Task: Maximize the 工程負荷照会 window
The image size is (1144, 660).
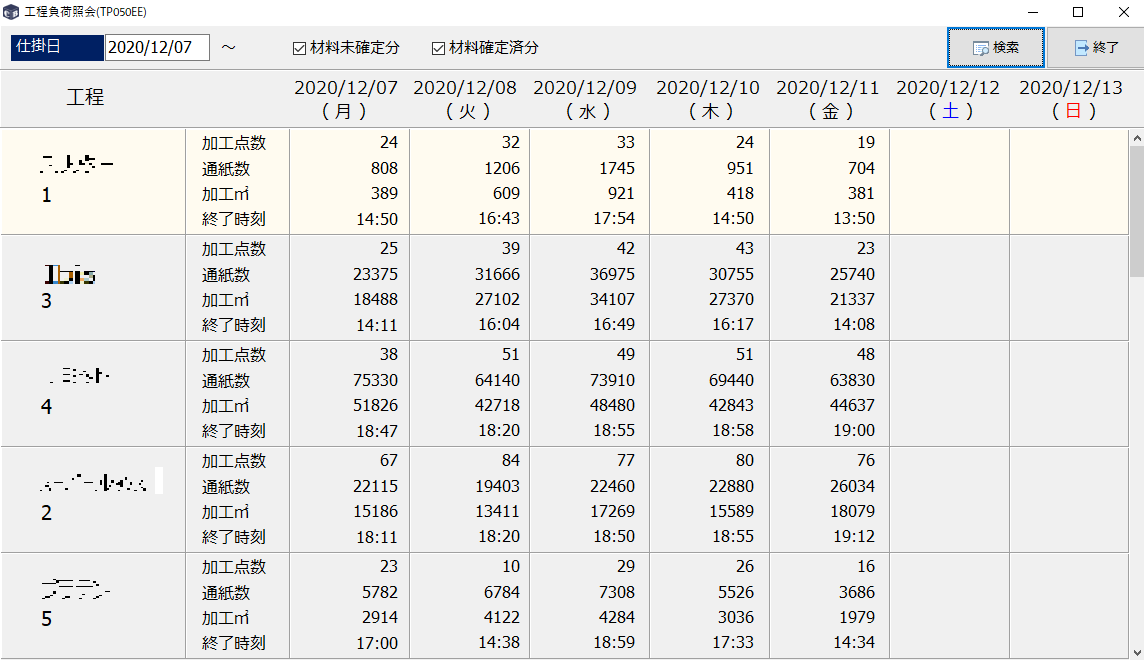Action: tap(1078, 12)
